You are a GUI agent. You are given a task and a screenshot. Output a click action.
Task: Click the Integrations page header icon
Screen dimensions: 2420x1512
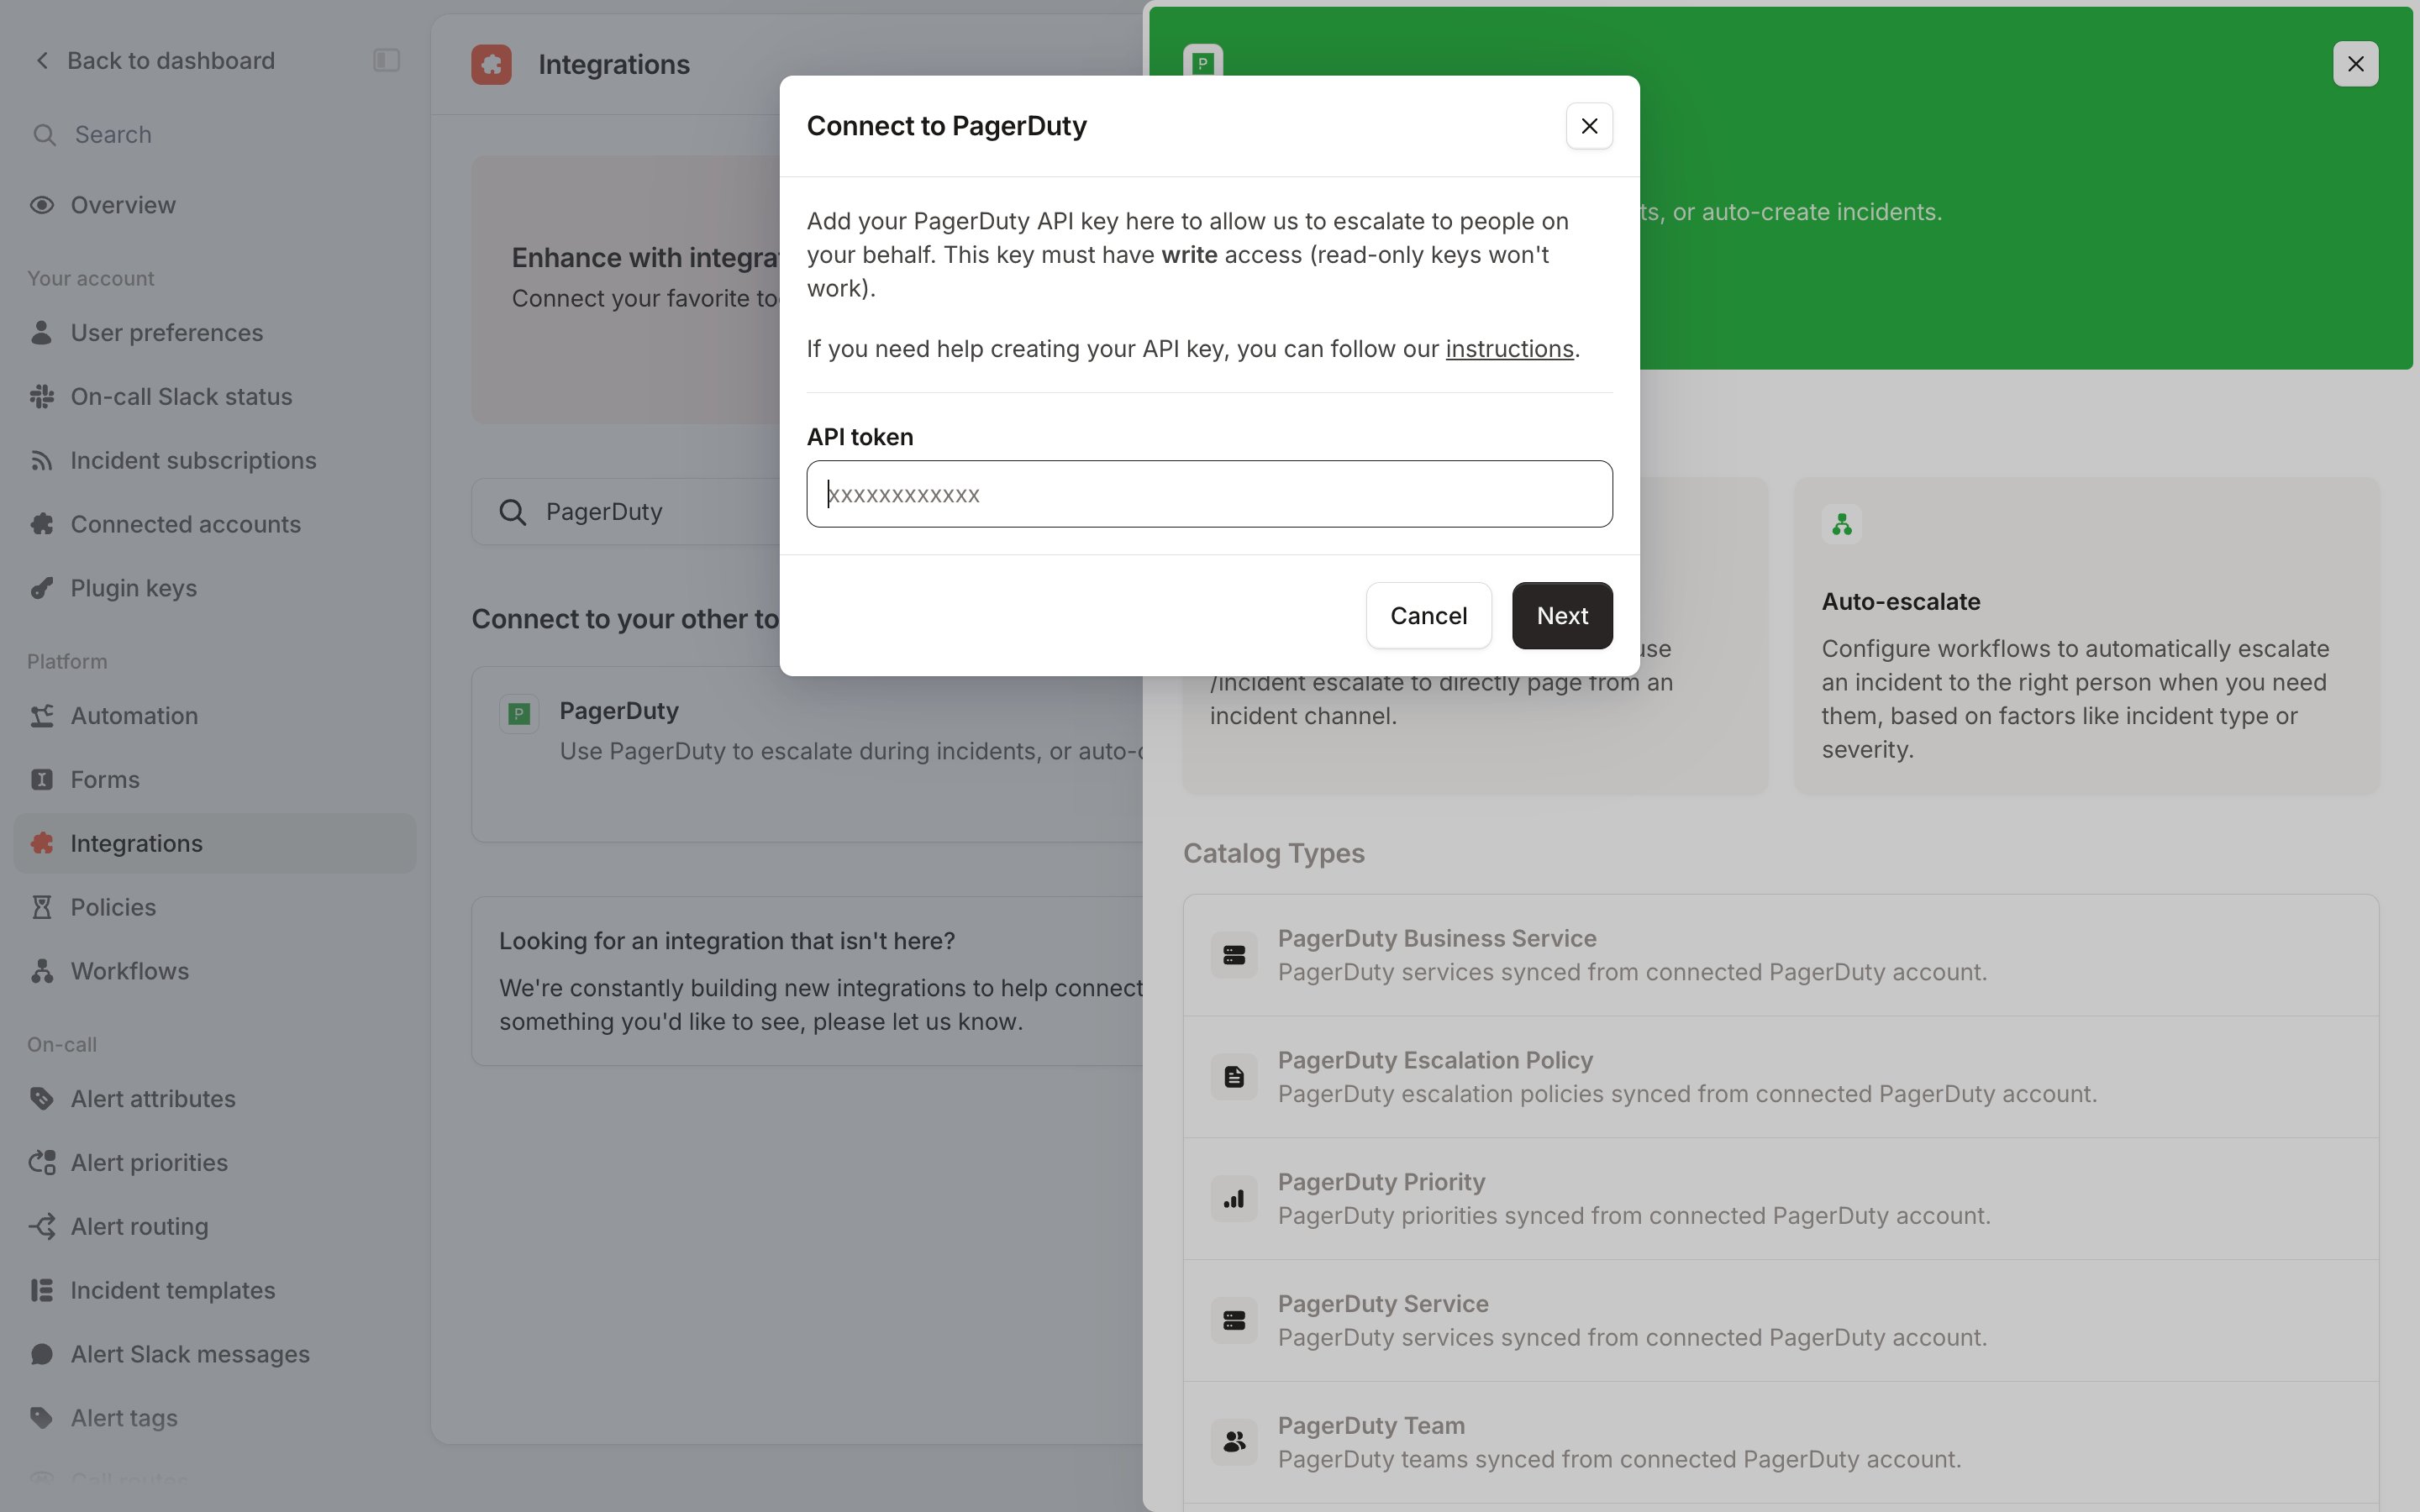pyautogui.click(x=492, y=65)
